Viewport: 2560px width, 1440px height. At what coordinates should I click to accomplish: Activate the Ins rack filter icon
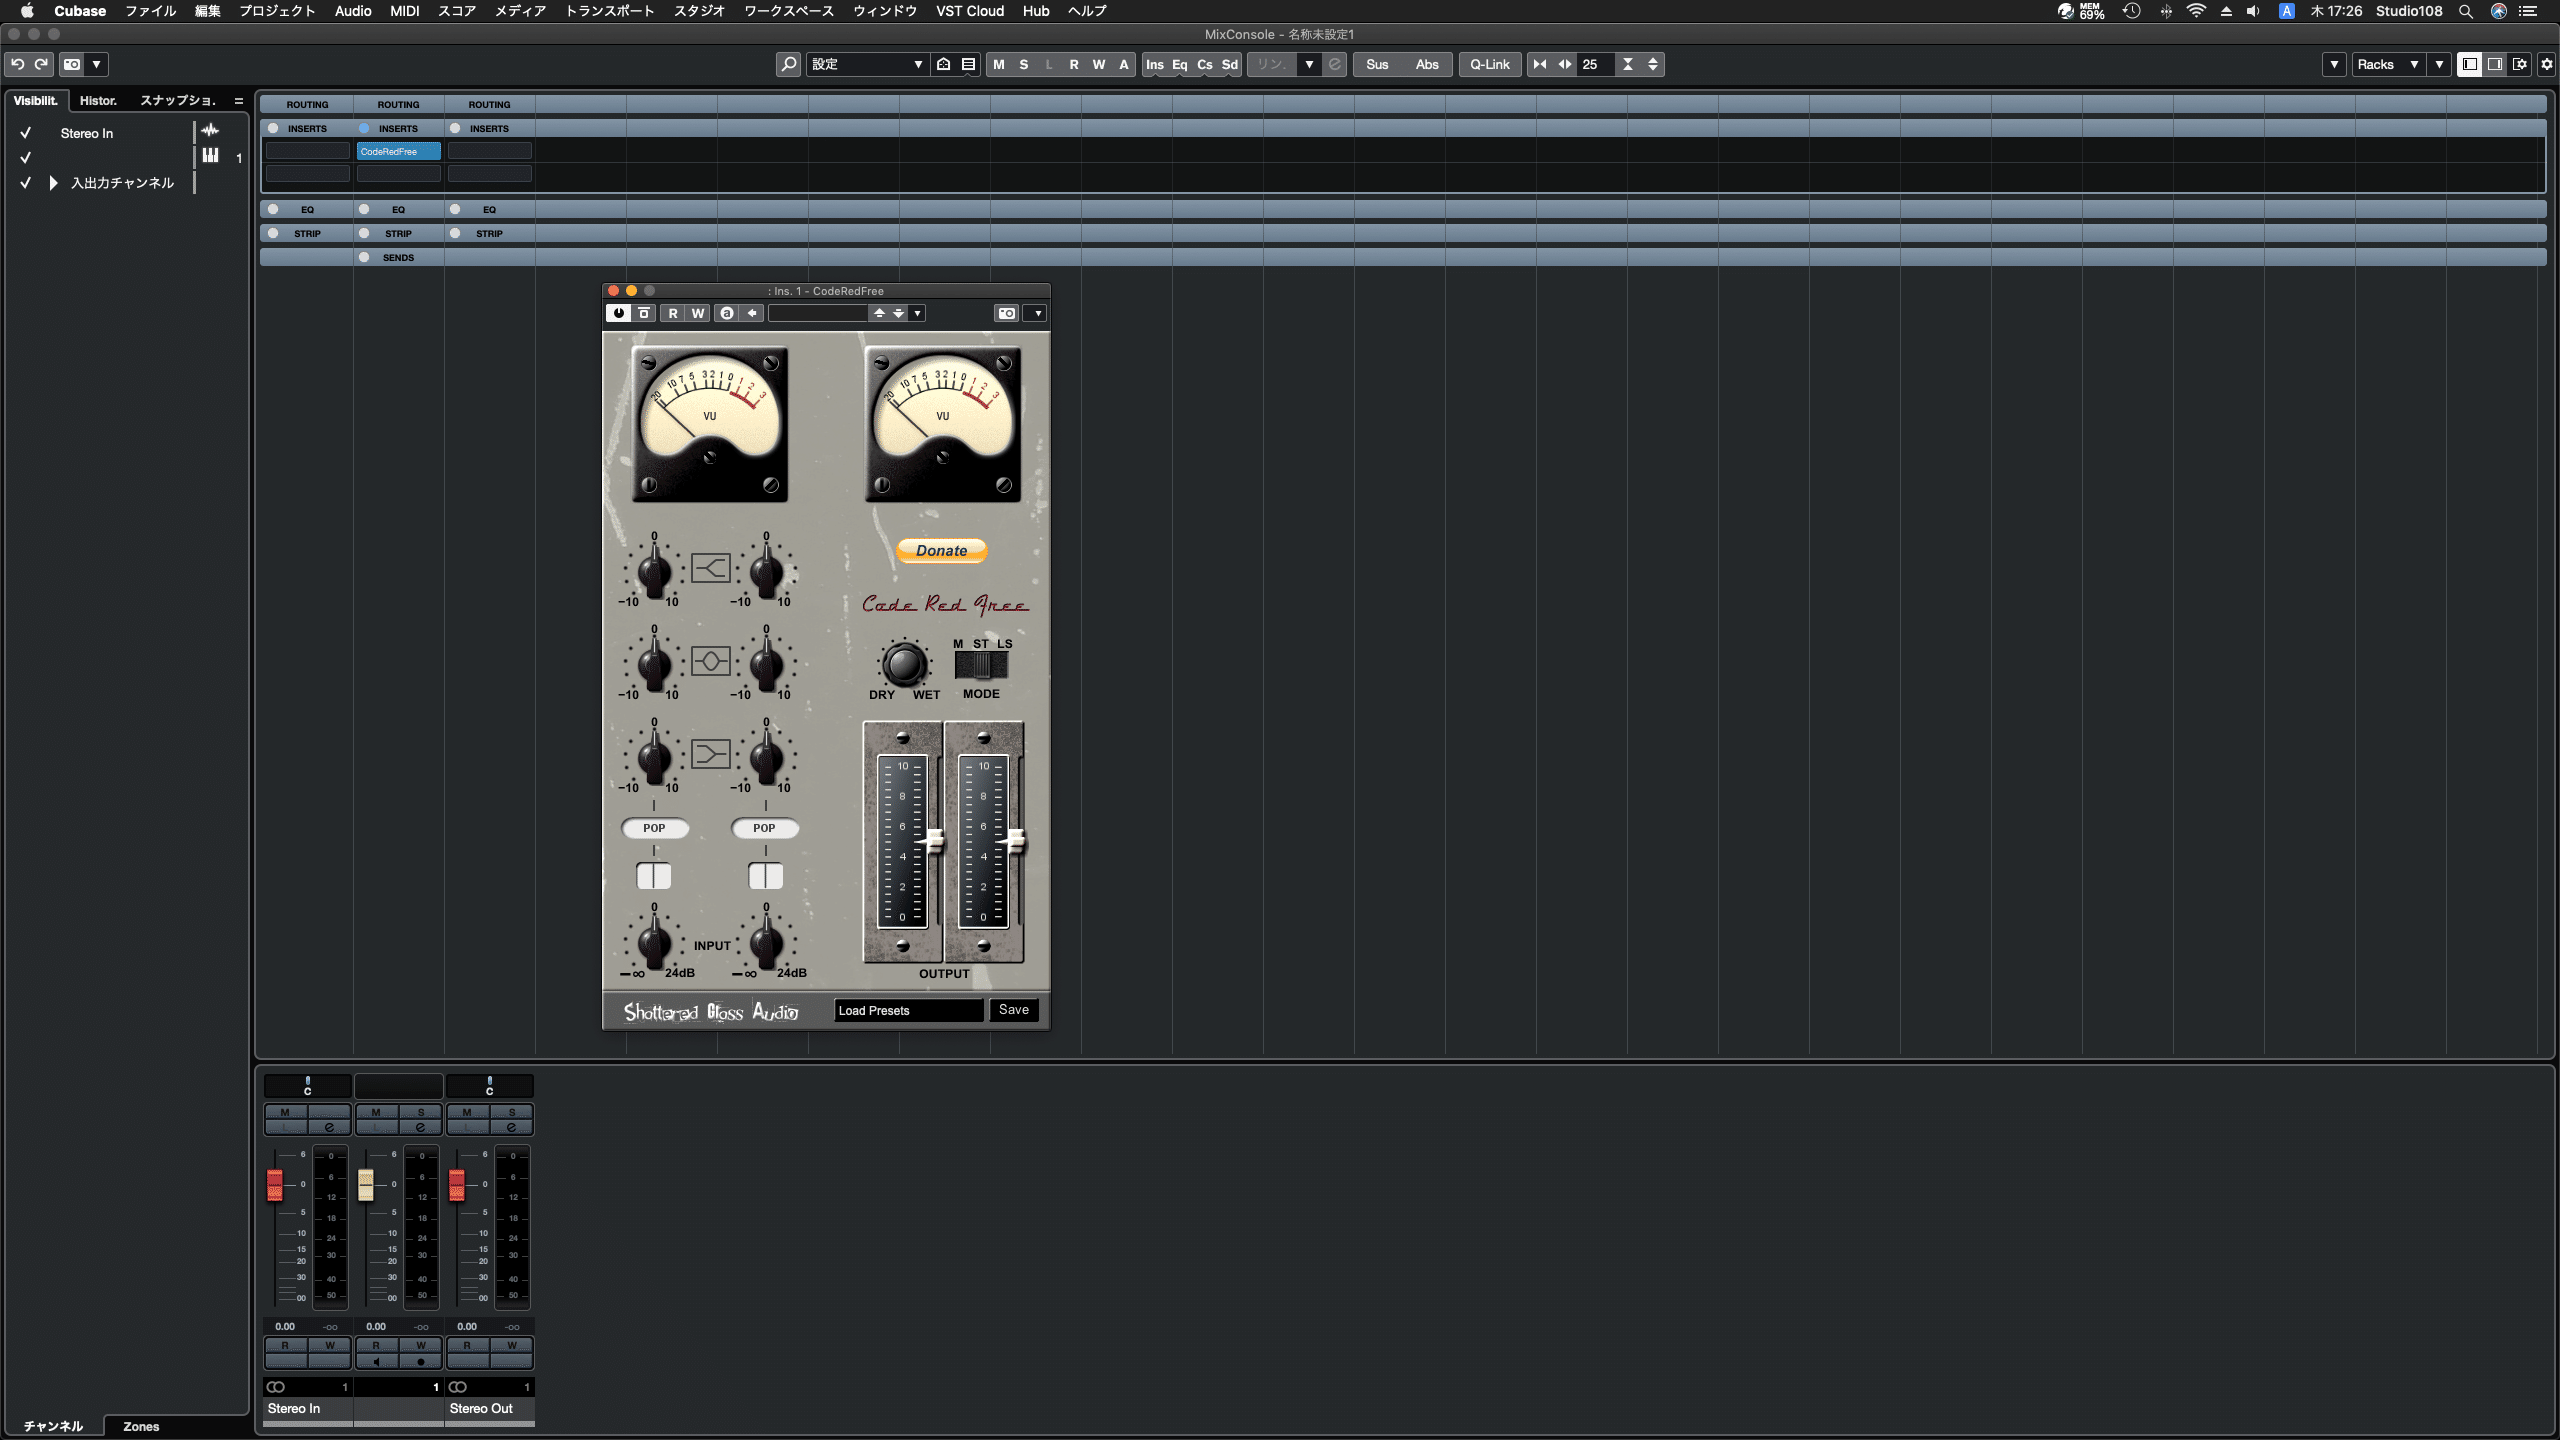coord(1155,64)
